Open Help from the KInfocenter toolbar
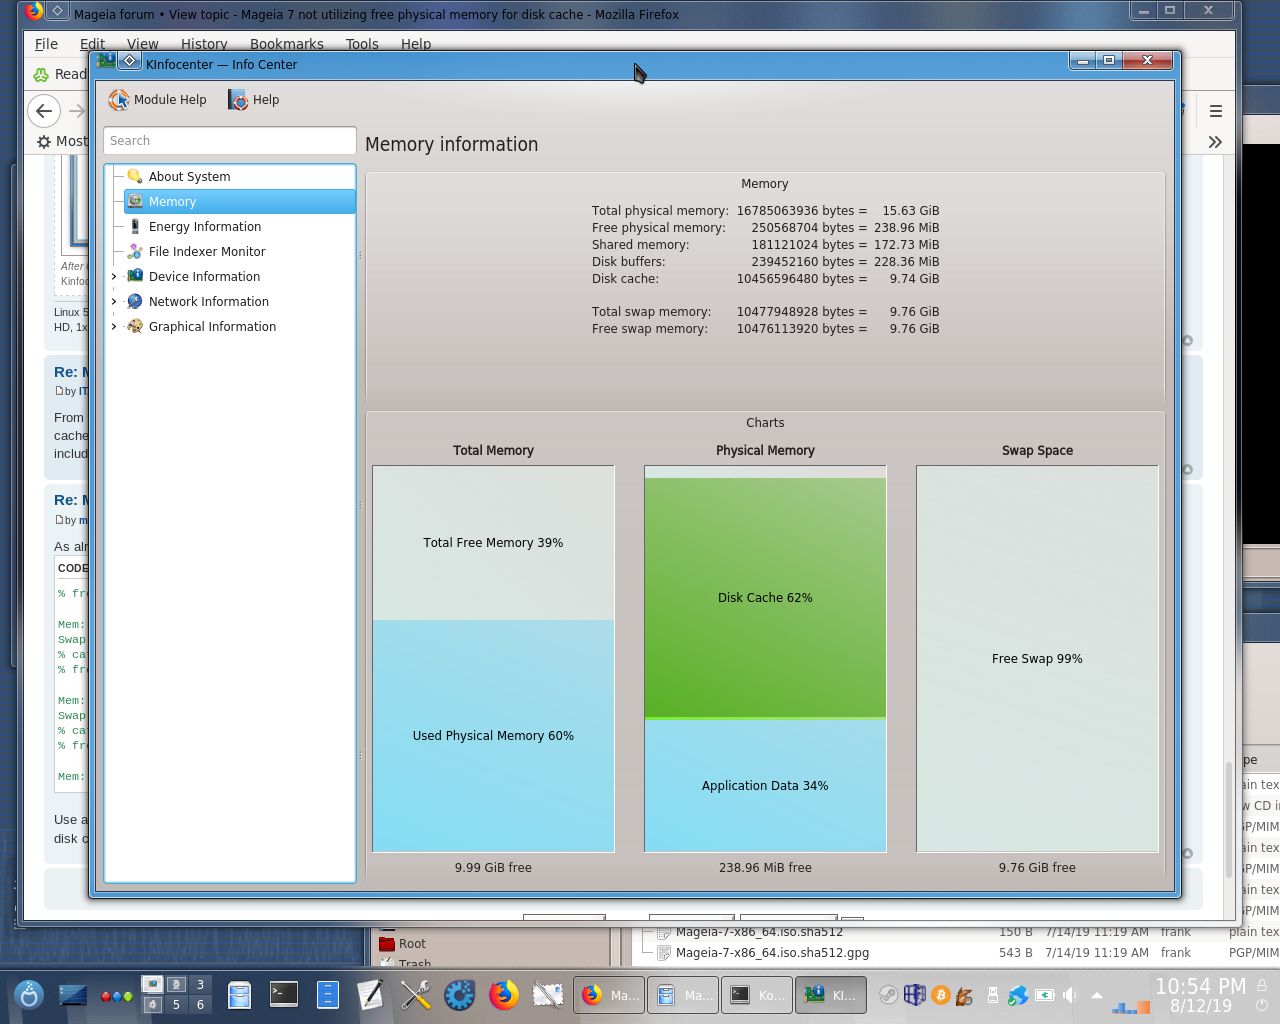The image size is (1280, 1024). (254, 100)
